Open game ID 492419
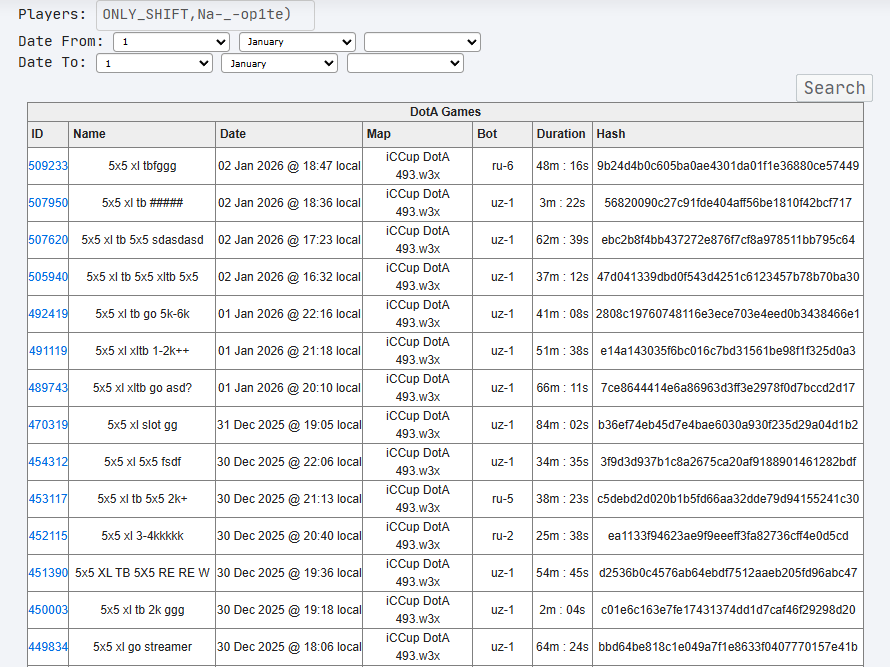This screenshot has width=890, height=667. (48, 314)
